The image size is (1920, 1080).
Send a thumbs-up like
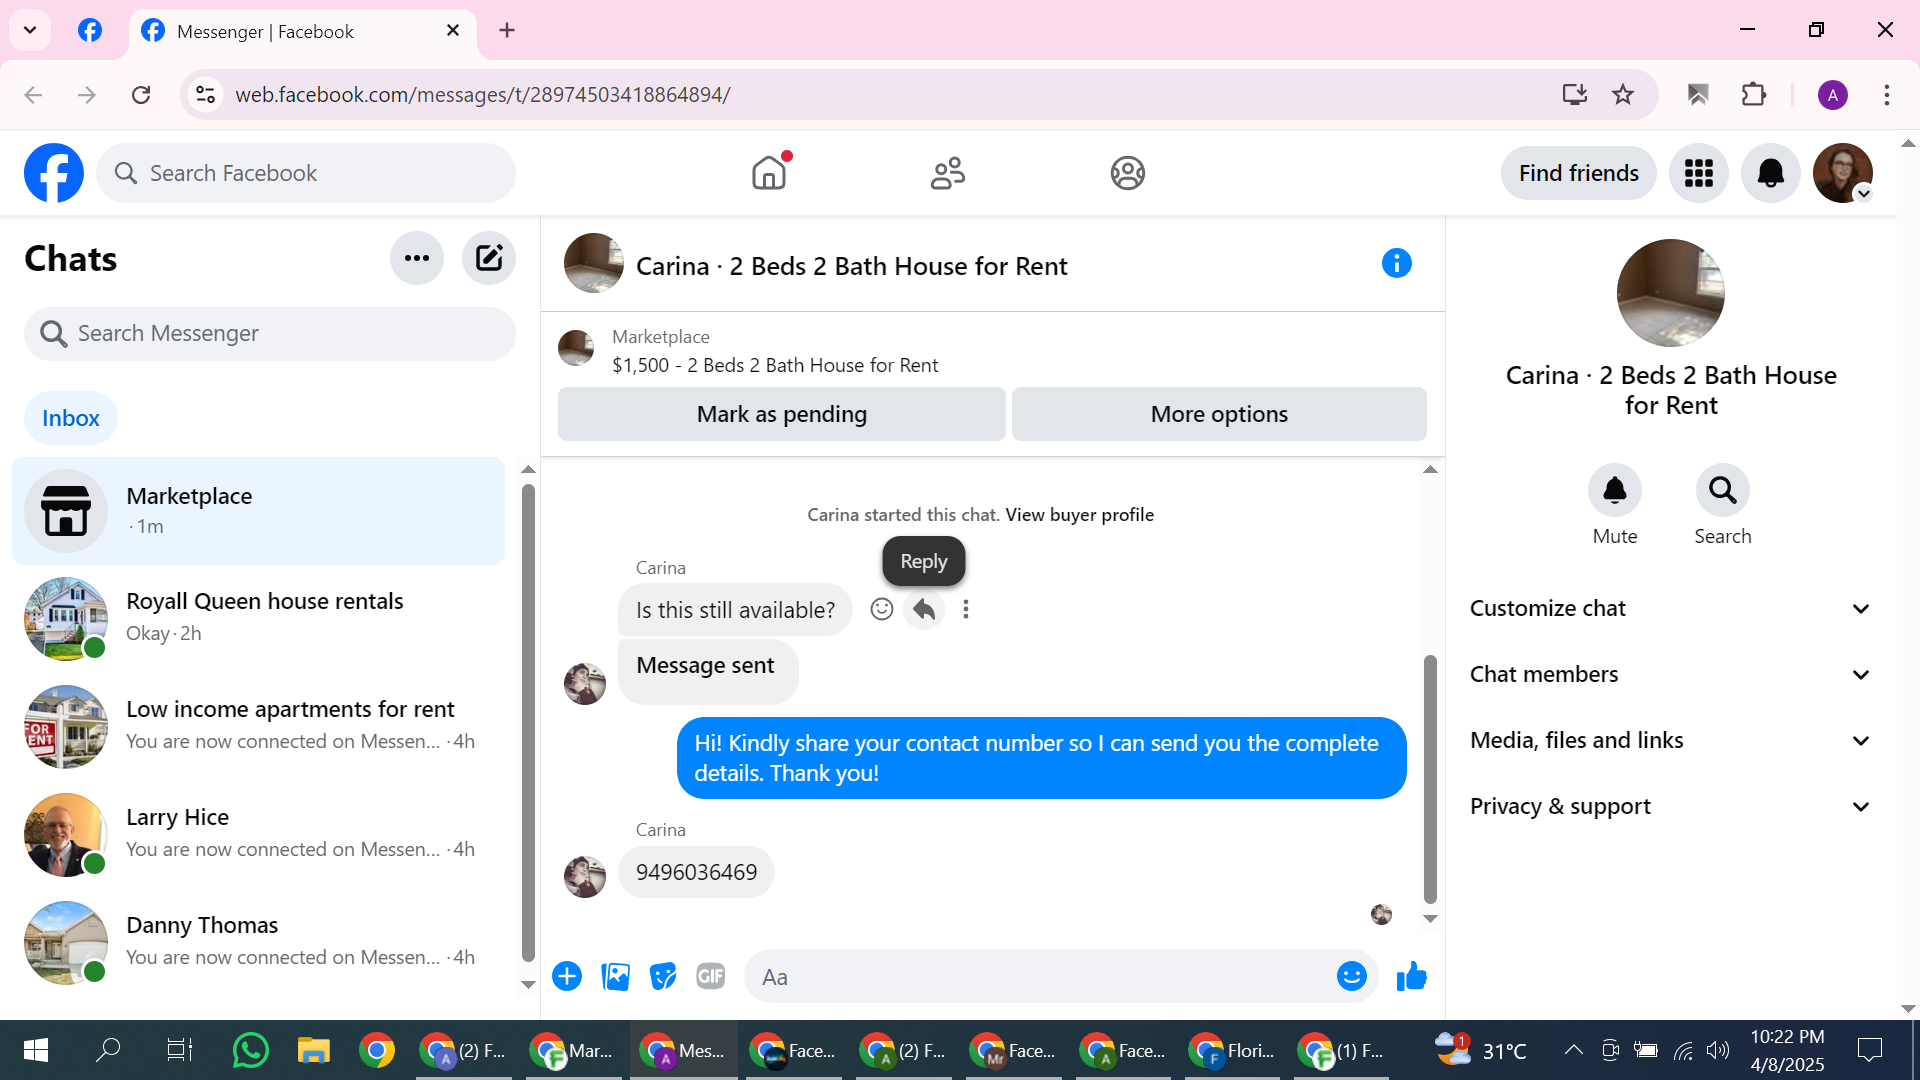point(1411,976)
